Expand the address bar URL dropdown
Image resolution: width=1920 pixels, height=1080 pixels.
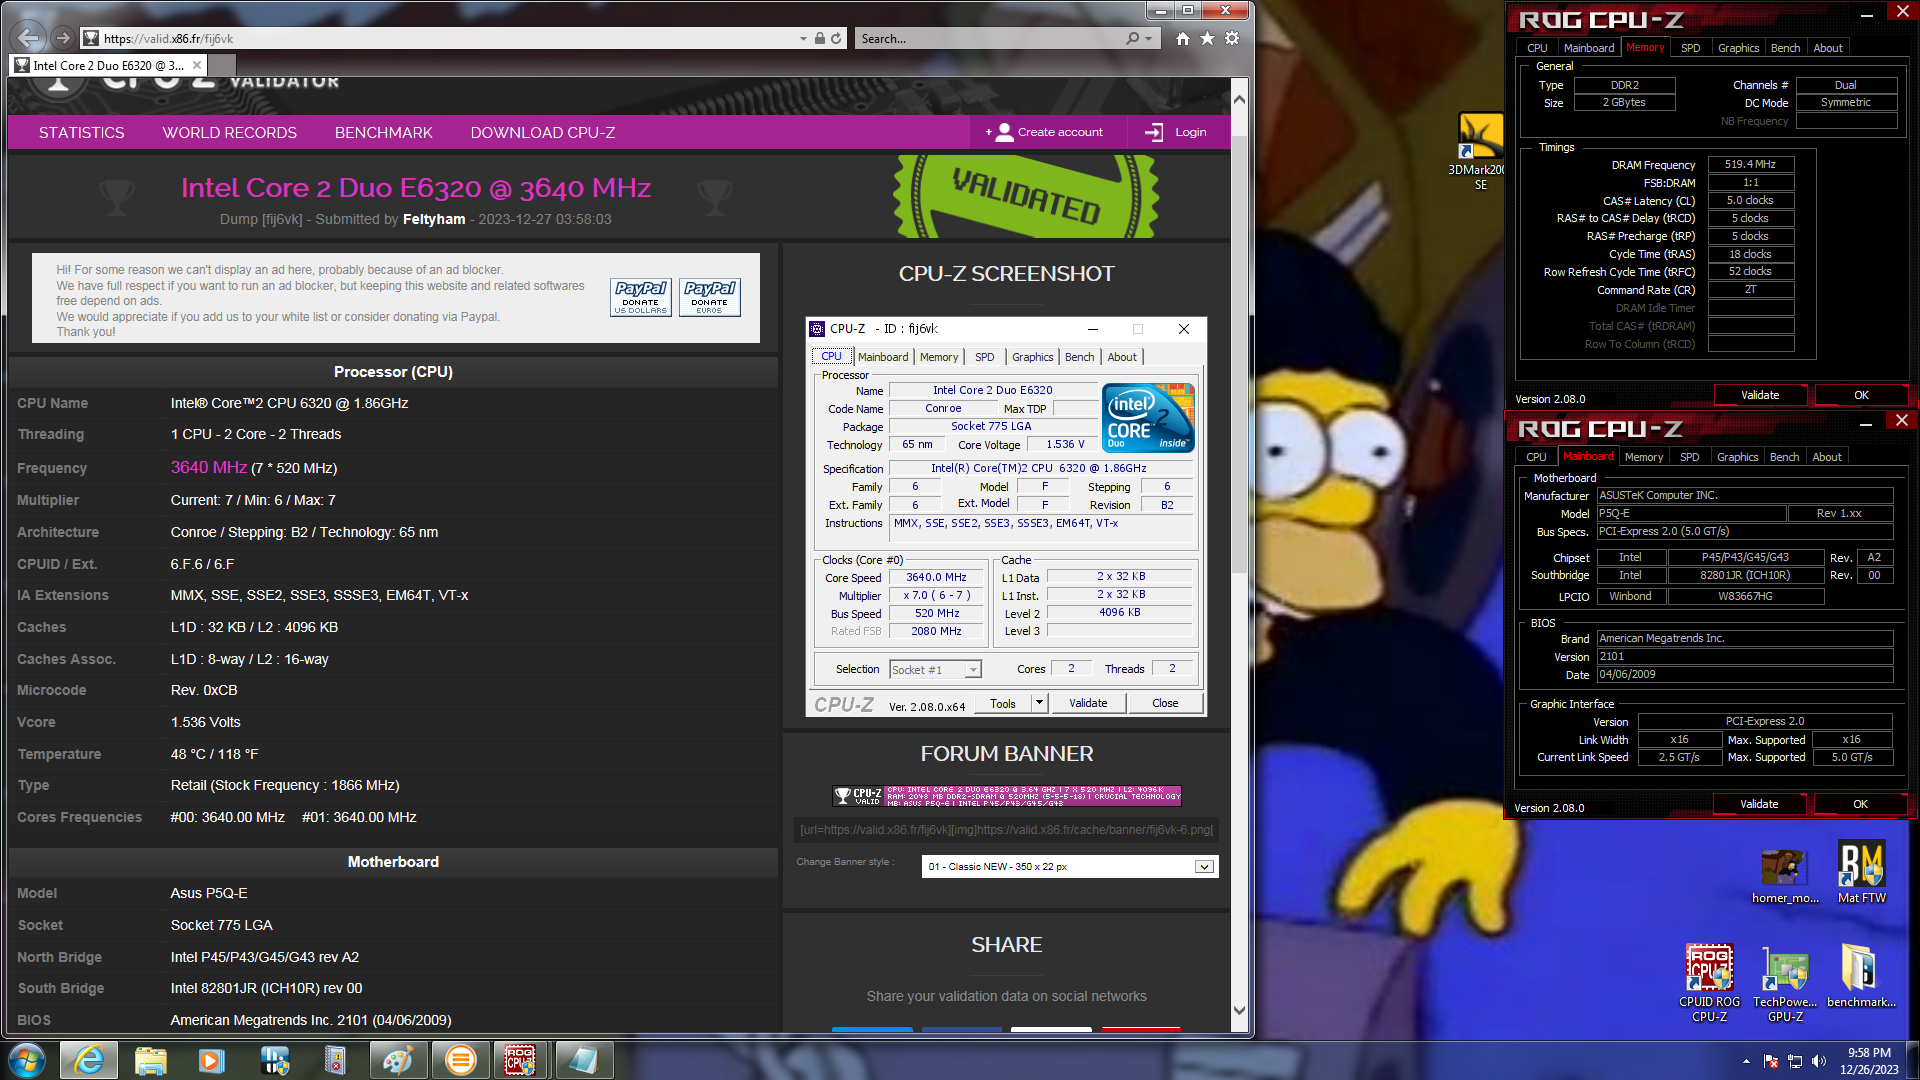803,38
